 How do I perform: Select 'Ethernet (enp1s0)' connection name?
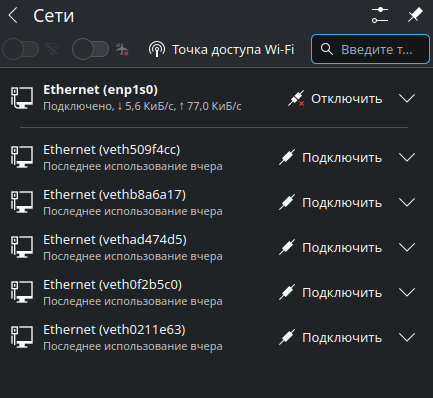point(100,90)
